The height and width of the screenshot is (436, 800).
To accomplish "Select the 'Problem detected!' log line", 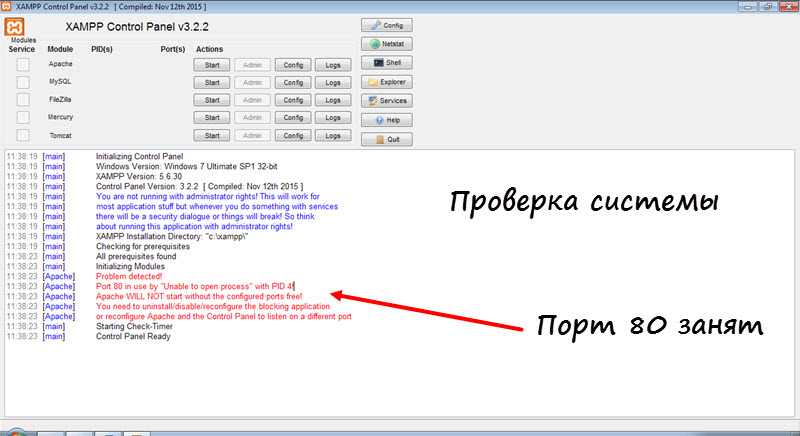I will [129, 276].
